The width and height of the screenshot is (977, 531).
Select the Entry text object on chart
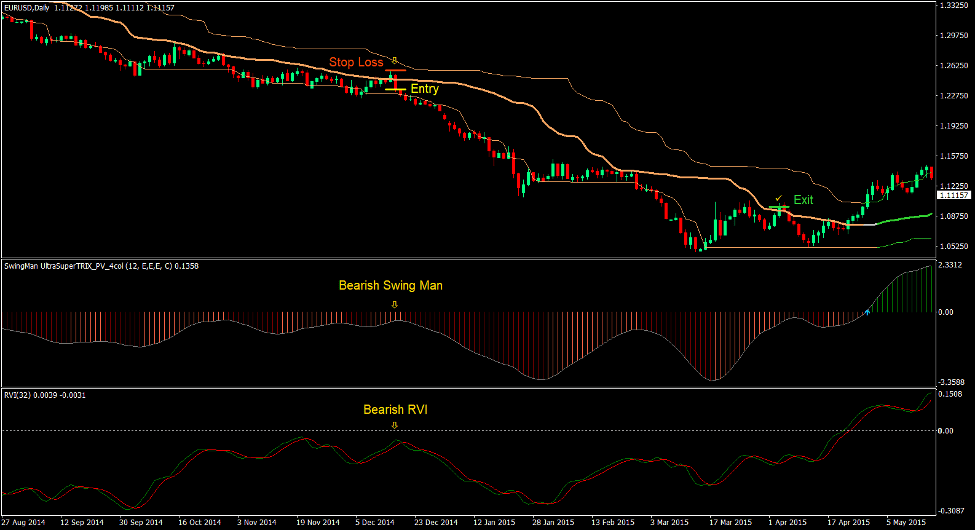click(425, 89)
